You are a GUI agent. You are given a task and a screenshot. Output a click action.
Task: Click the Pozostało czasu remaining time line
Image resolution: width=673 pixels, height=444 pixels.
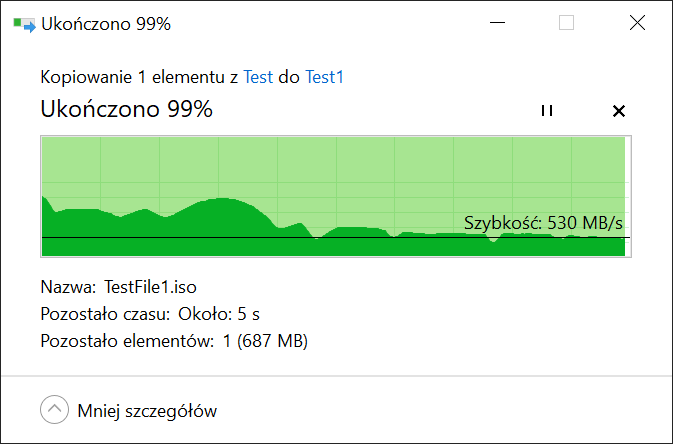click(x=150, y=314)
